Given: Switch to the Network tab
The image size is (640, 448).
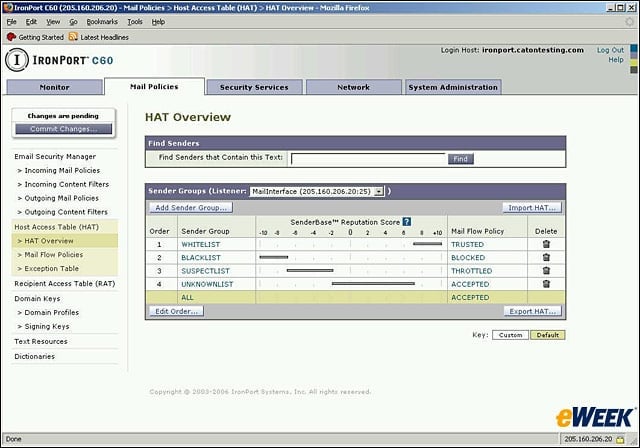Looking at the screenshot, I should 353,87.
